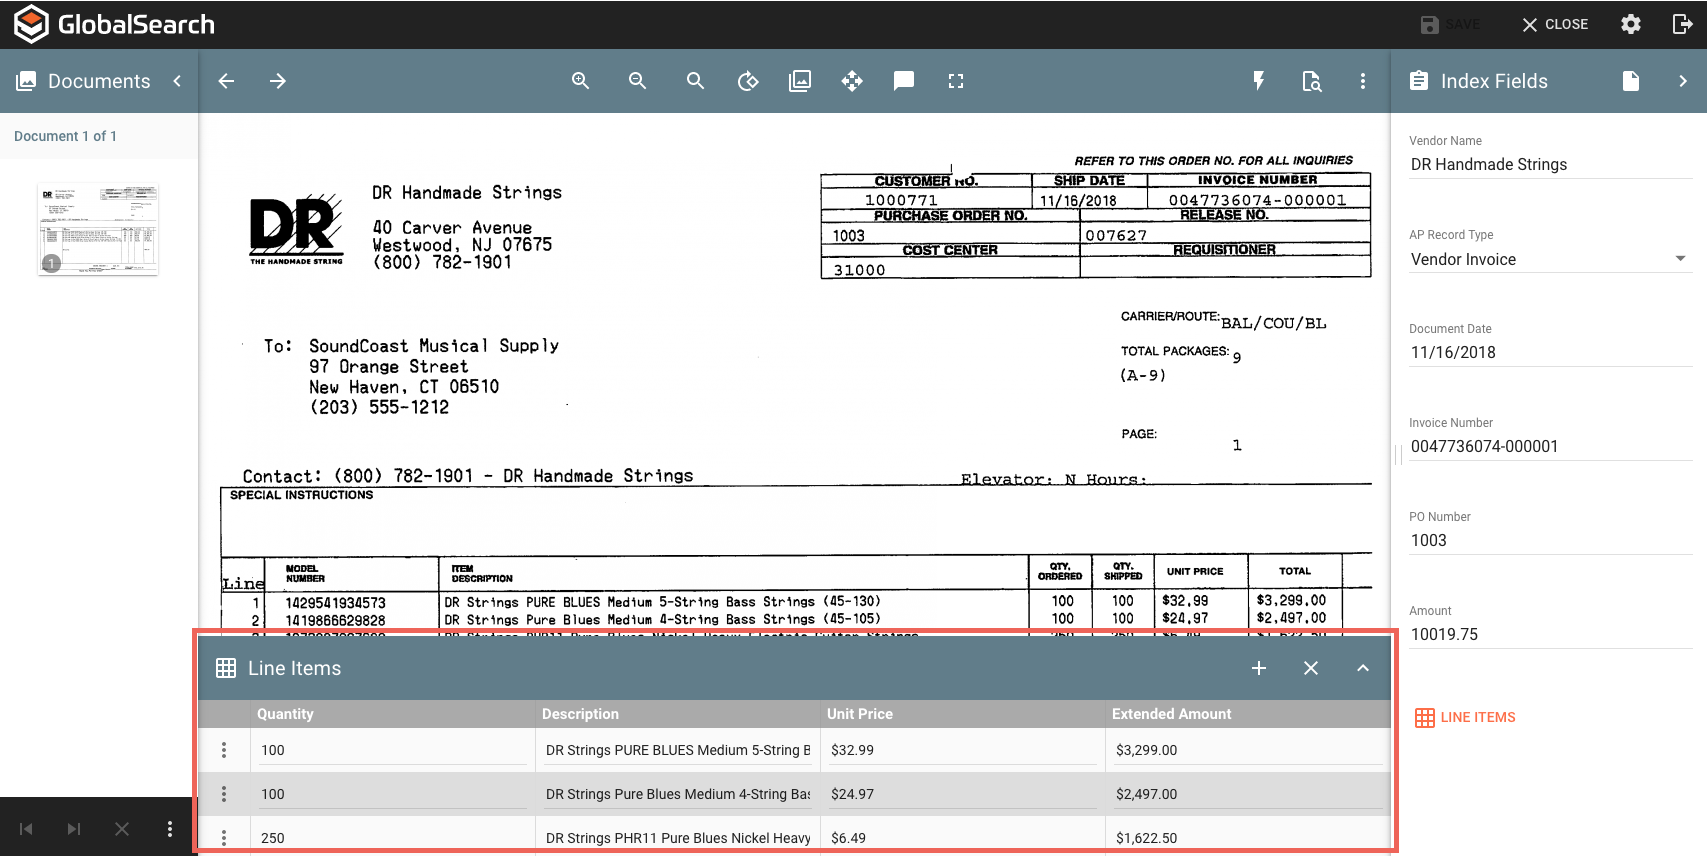The image size is (1708, 856).
Task: Collapse the Line Items panel
Action: point(1363,668)
